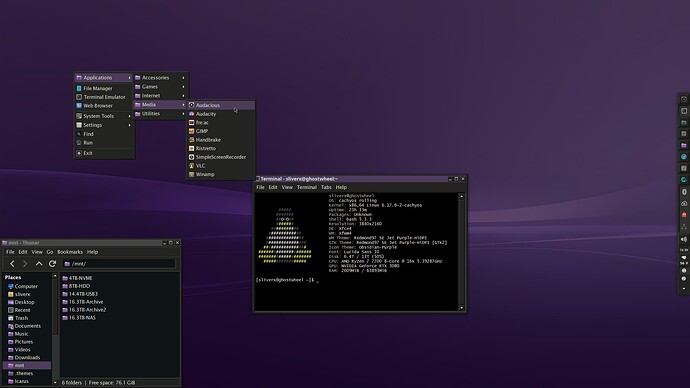Viewport: 690px width, 388px height.
Task: Open Handbrake from the Media submenu
Action: [x=221, y=139]
